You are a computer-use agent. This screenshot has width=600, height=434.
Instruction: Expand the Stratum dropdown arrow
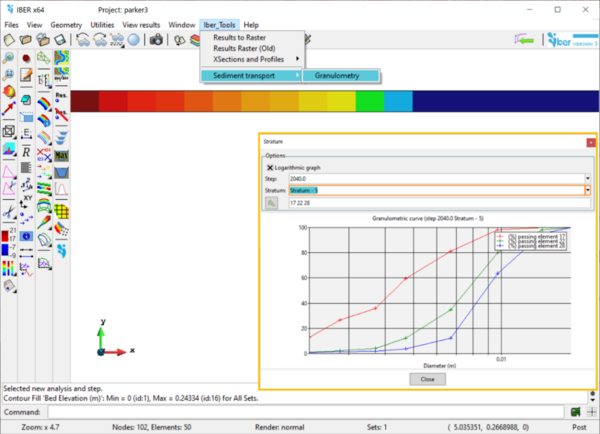pyautogui.click(x=588, y=189)
